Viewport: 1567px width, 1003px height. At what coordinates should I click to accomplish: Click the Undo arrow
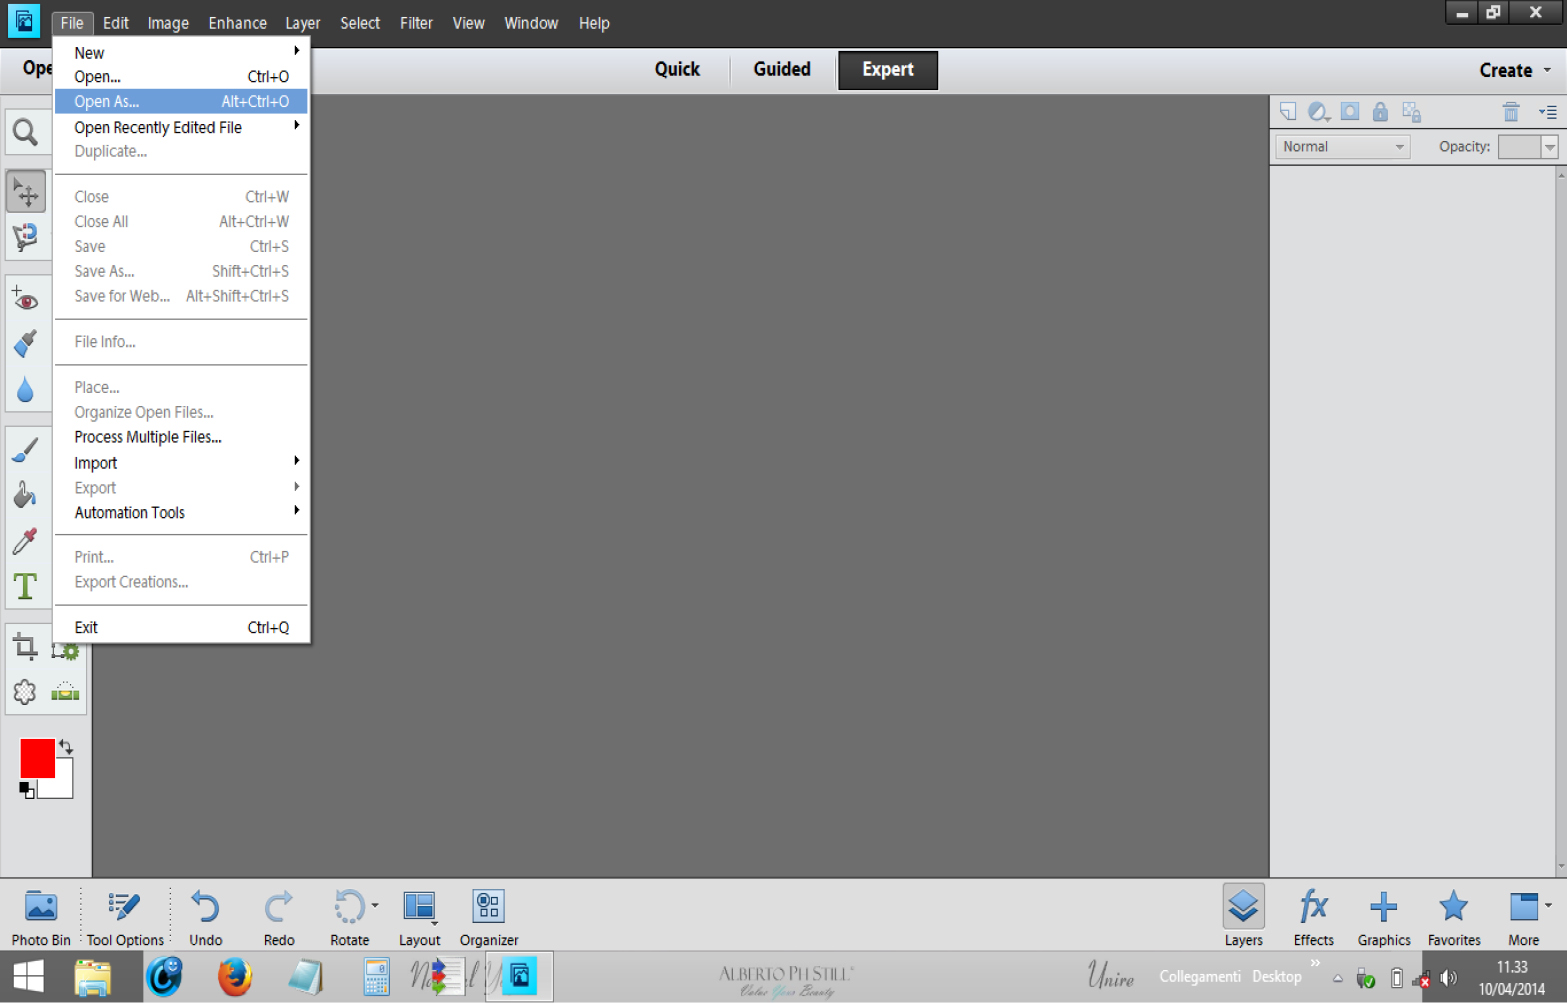click(206, 917)
